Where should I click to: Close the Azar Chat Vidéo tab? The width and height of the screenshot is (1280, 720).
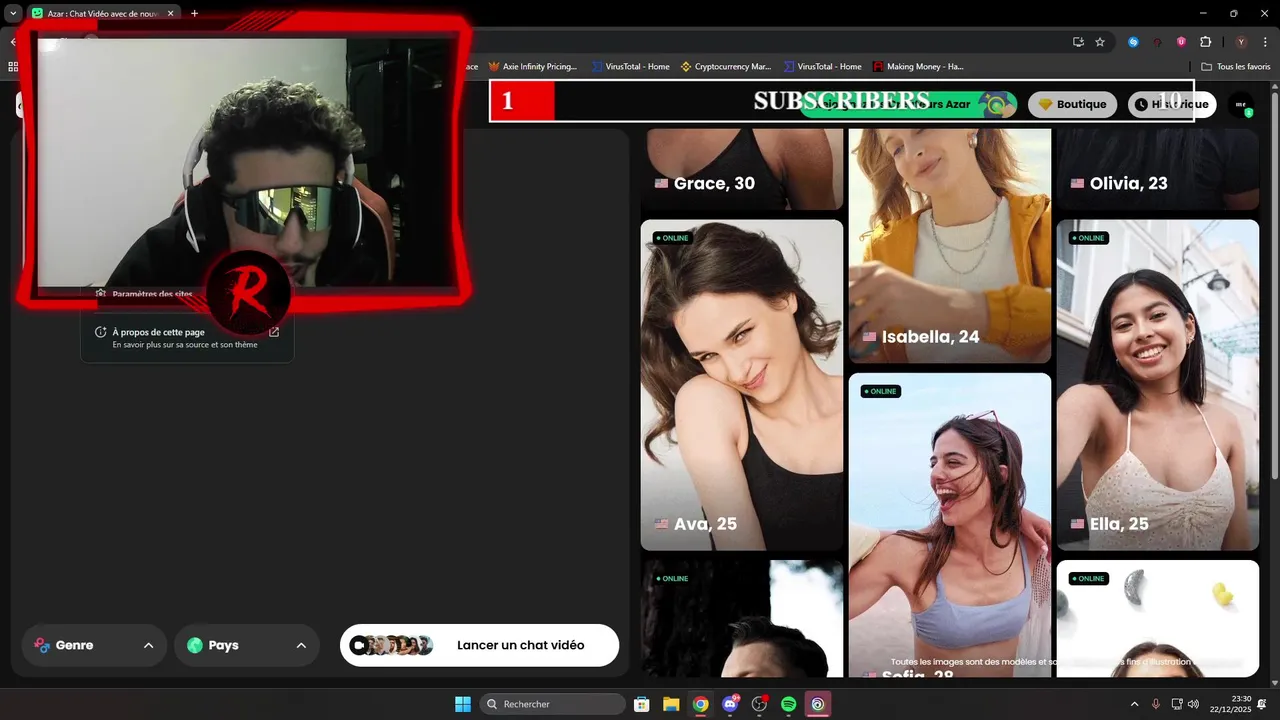tap(170, 13)
